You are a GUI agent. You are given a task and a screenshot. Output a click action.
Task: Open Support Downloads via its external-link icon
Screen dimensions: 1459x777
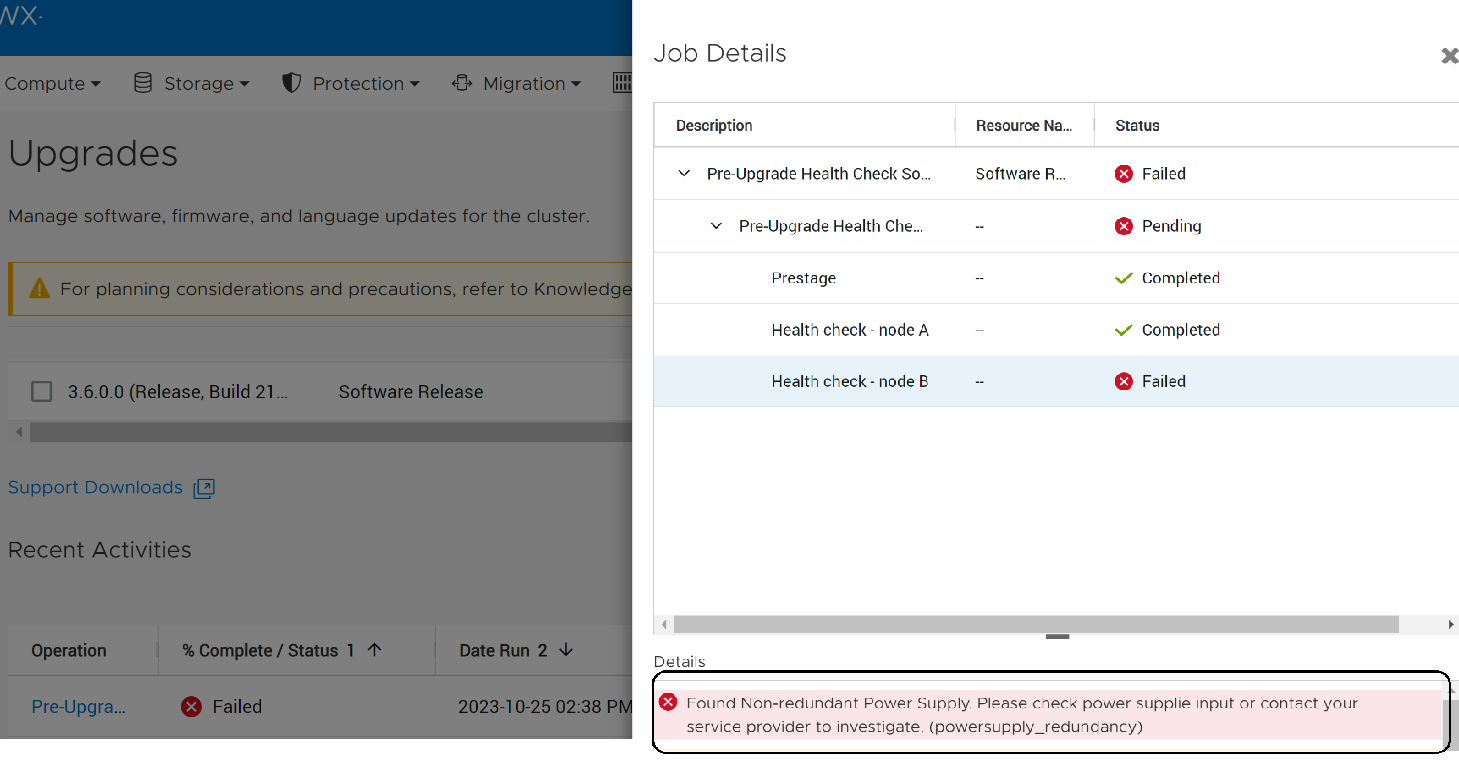[x=203, y=488]
